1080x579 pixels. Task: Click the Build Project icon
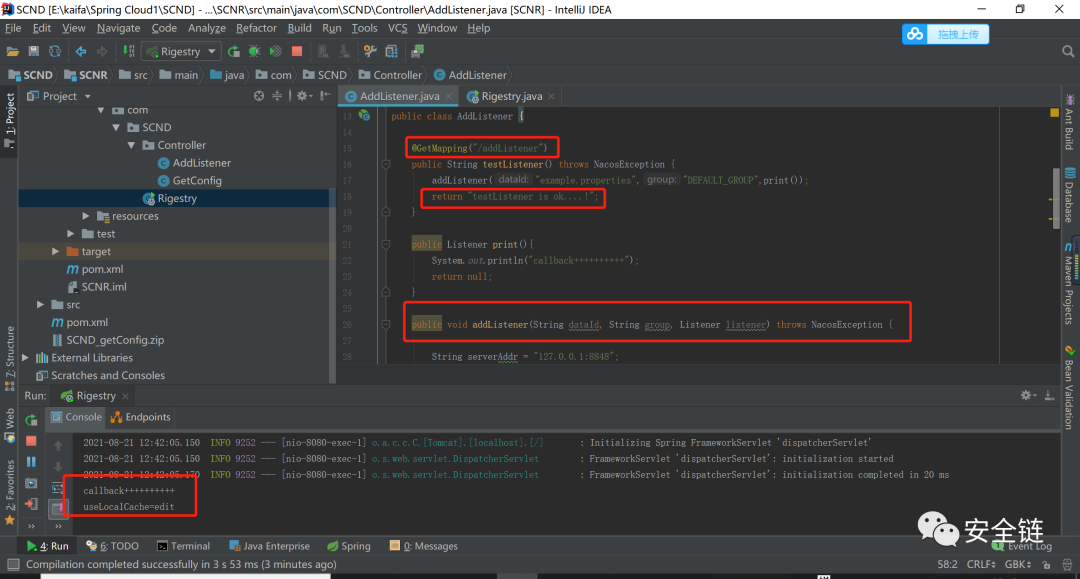(129, 51)
